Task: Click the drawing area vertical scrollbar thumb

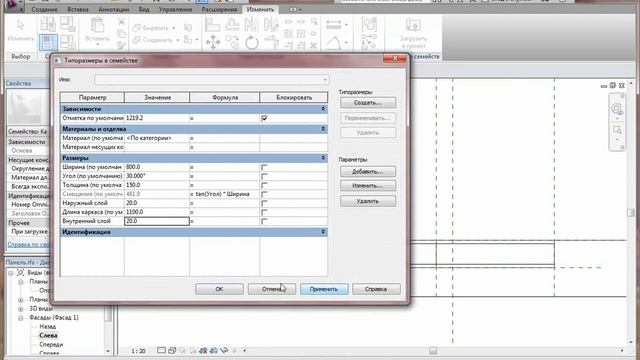Action: [631, 212]
